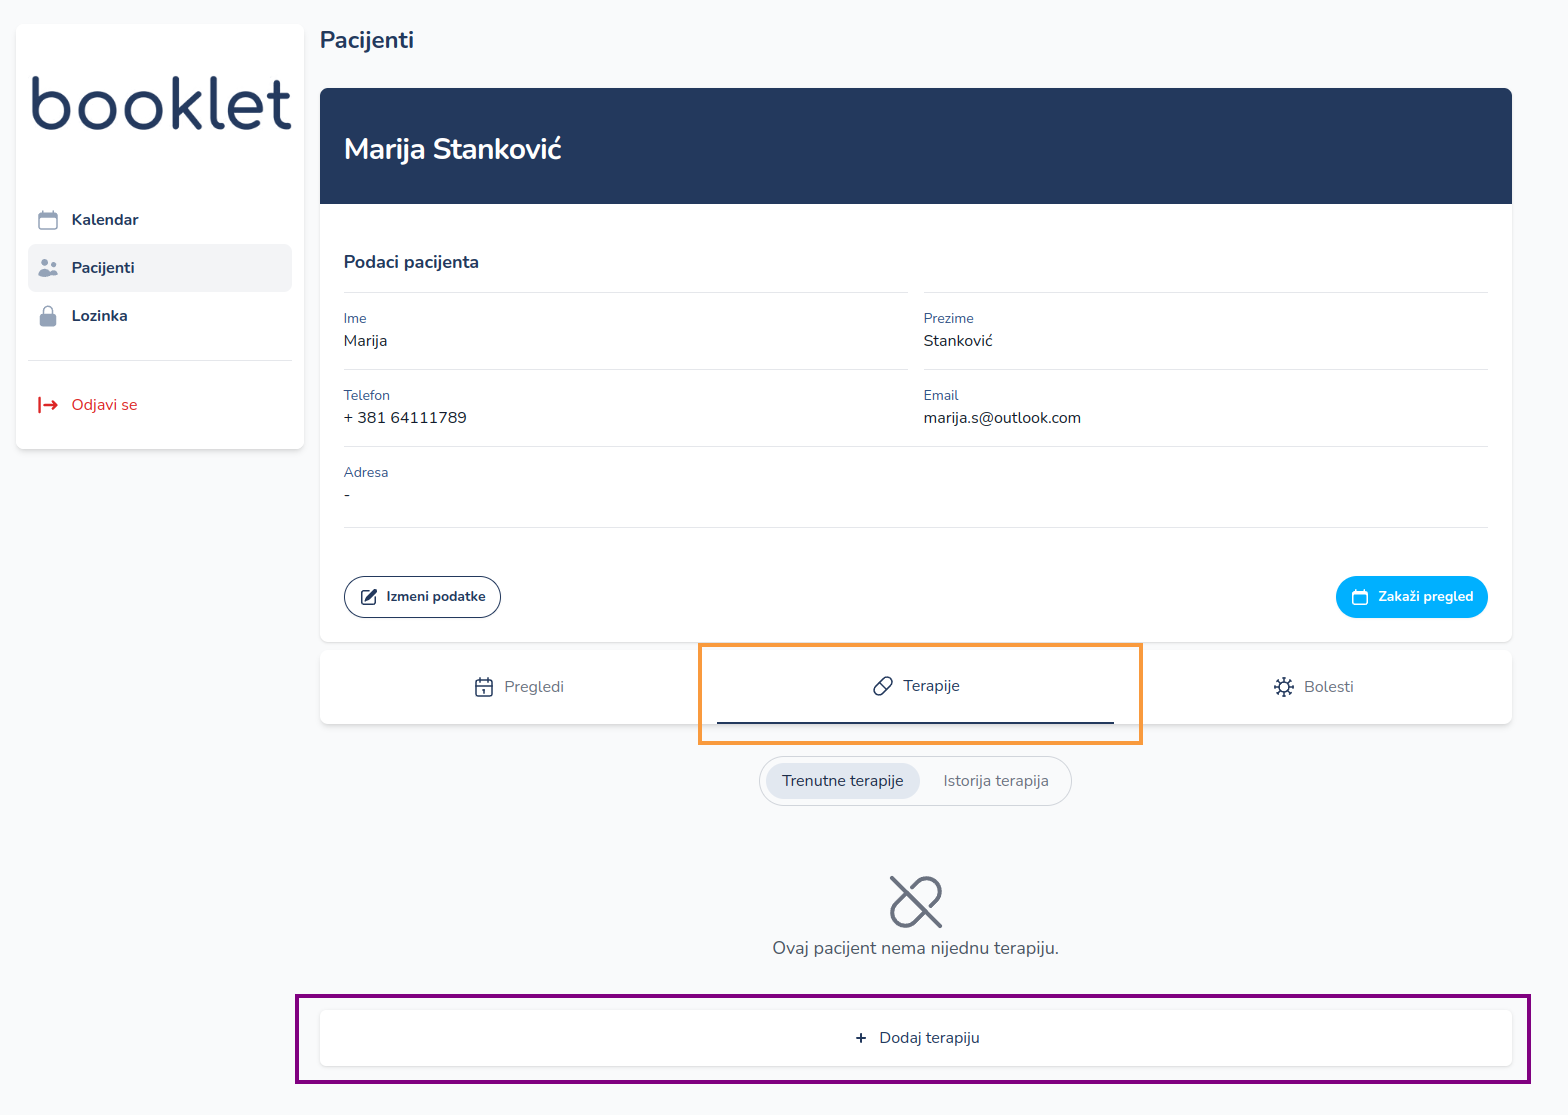1568x1115 pixels.
Task: Click the Lozinka lock icon
Action: pos(48,316)
